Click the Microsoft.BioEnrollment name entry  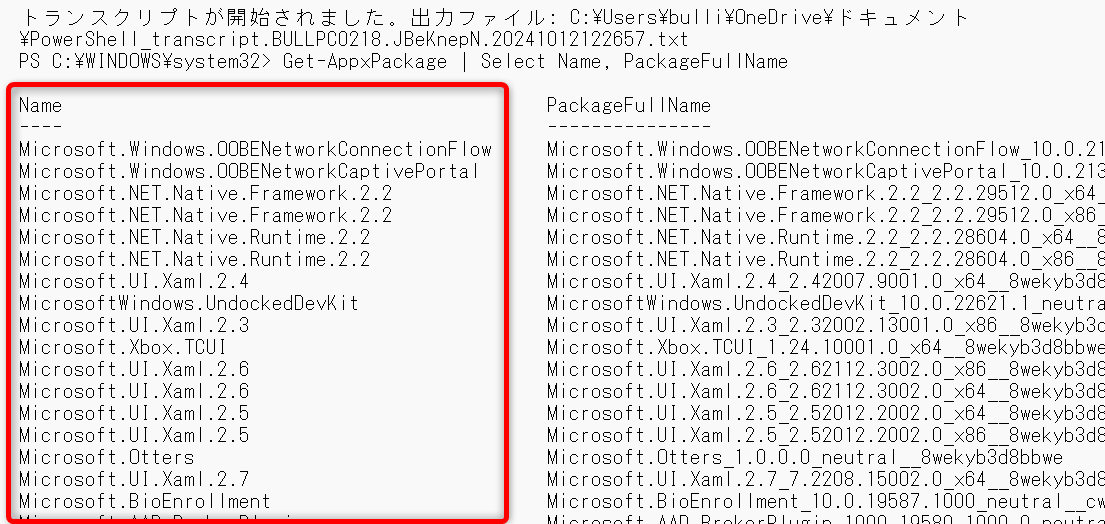click(x=144, y=501)
